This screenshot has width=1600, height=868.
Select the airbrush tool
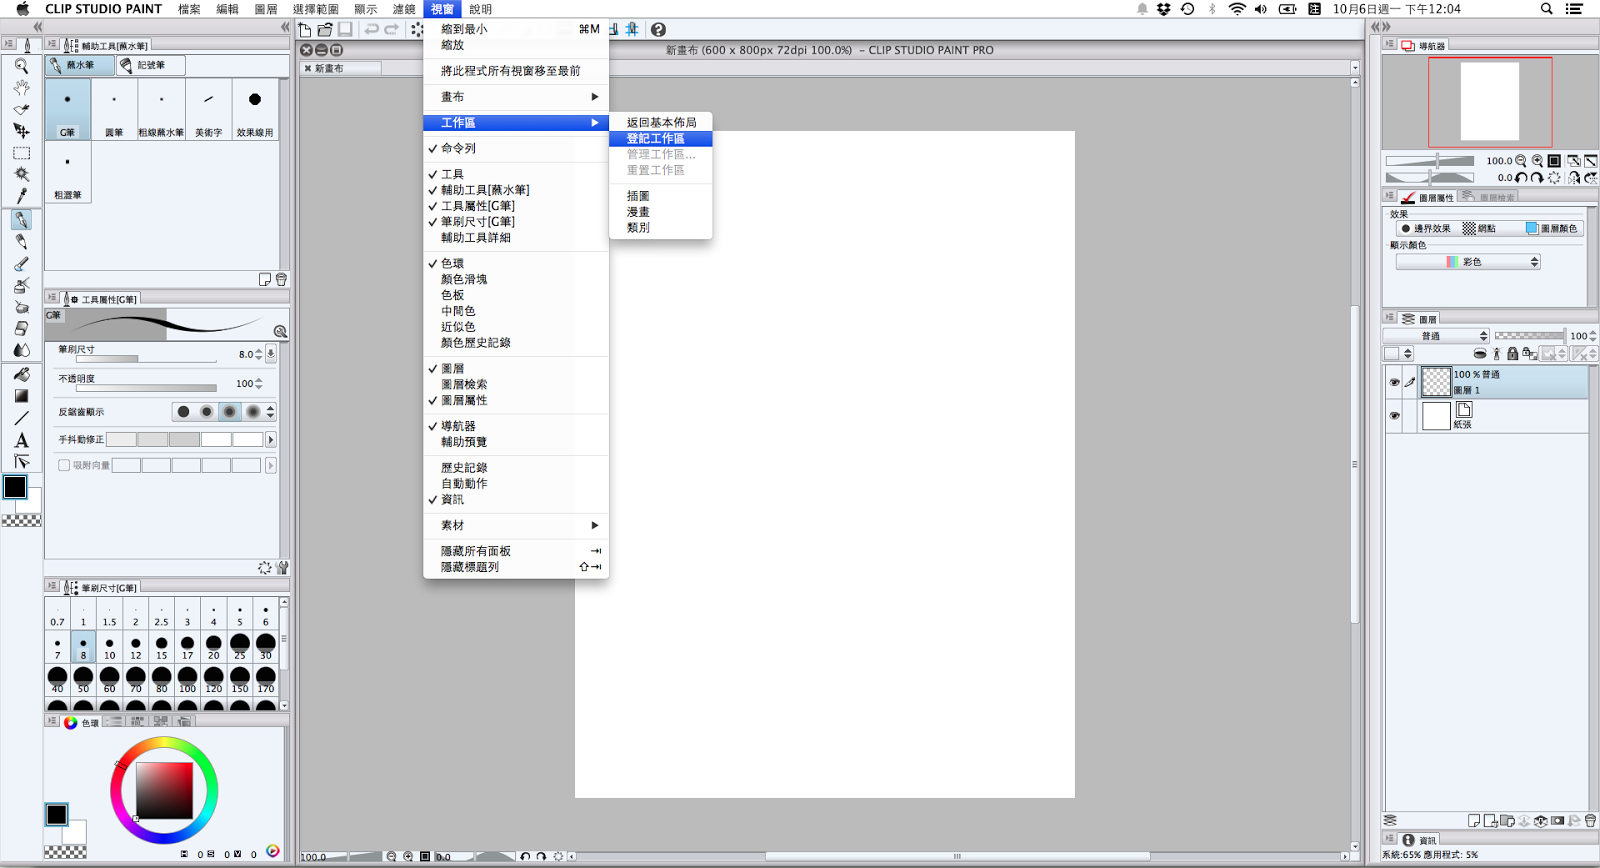point(21,285)
